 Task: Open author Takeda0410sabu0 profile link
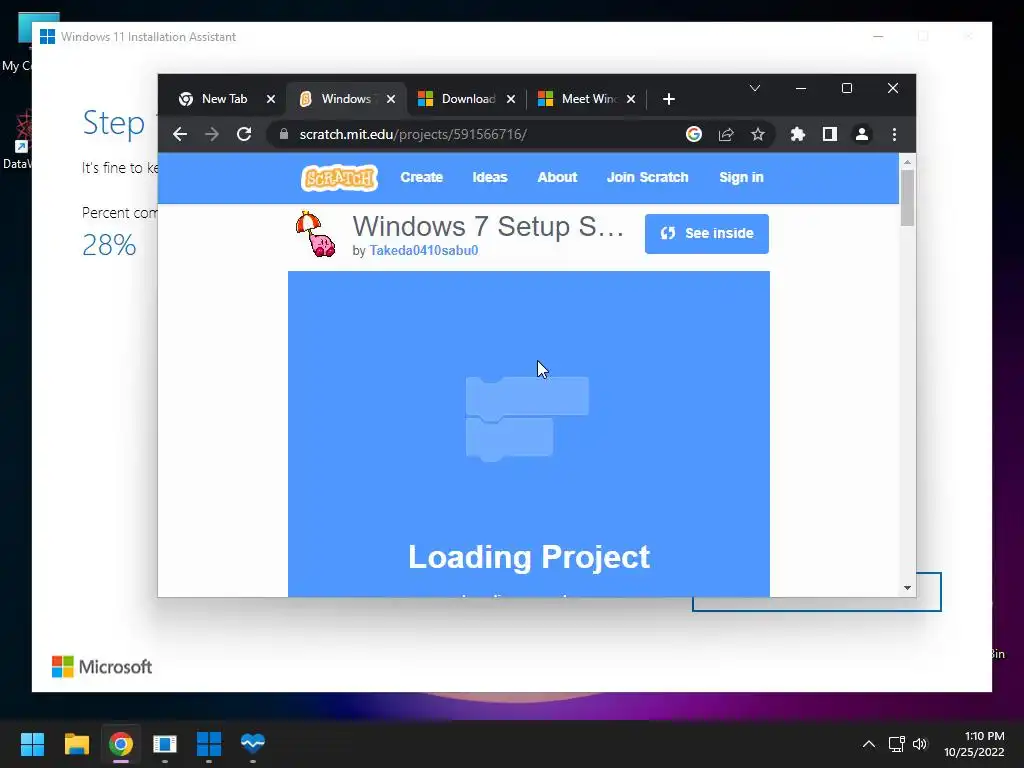pyautogui.click(x=424, y=251)
